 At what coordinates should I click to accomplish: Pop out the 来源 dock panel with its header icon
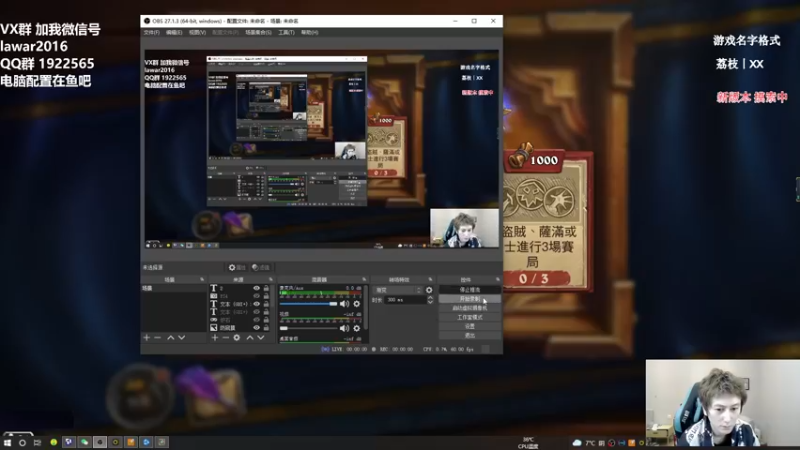pos(271,280)
